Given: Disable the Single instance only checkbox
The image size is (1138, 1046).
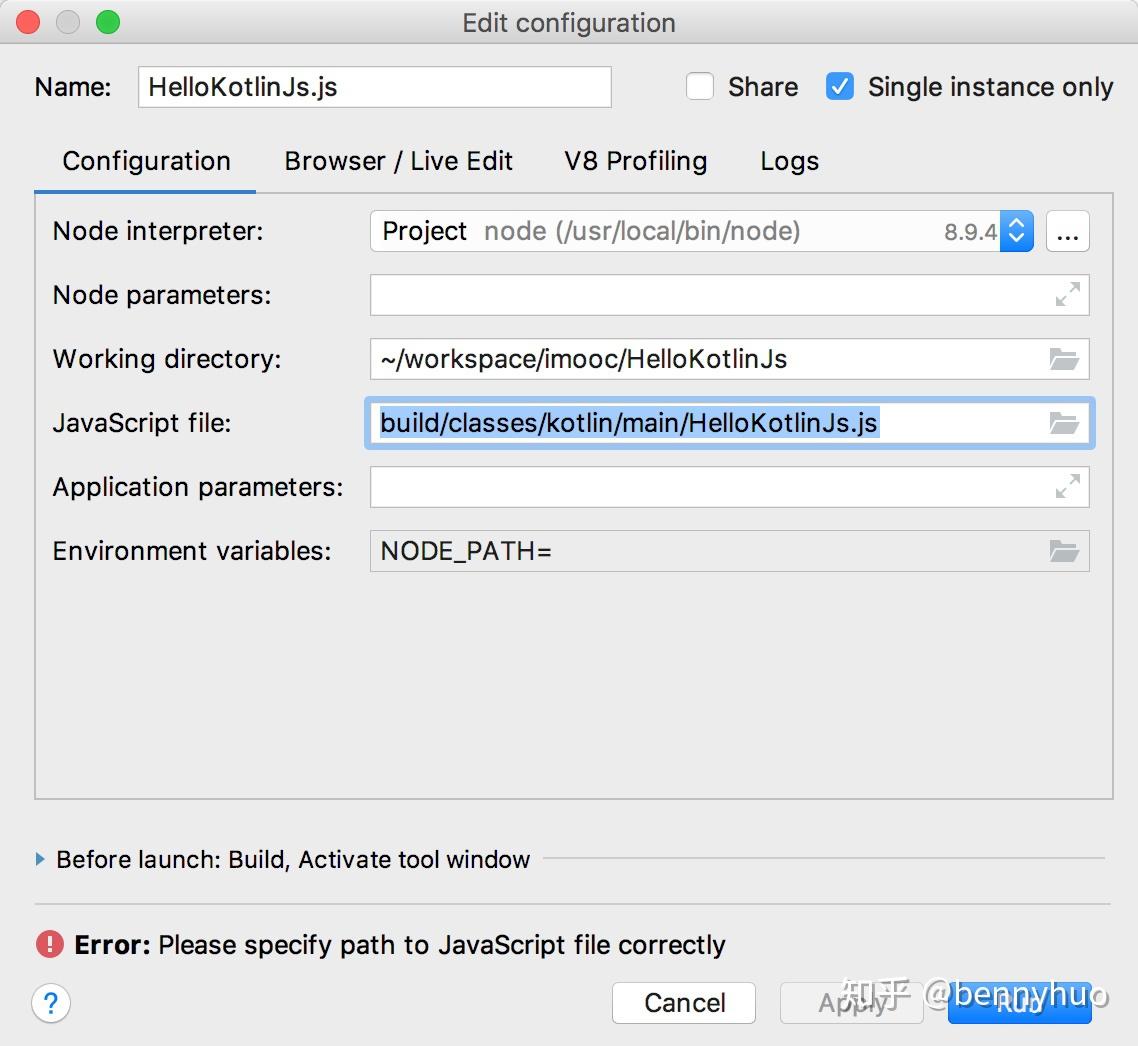Looking at the screenshot, I should [x=840, y=87].
